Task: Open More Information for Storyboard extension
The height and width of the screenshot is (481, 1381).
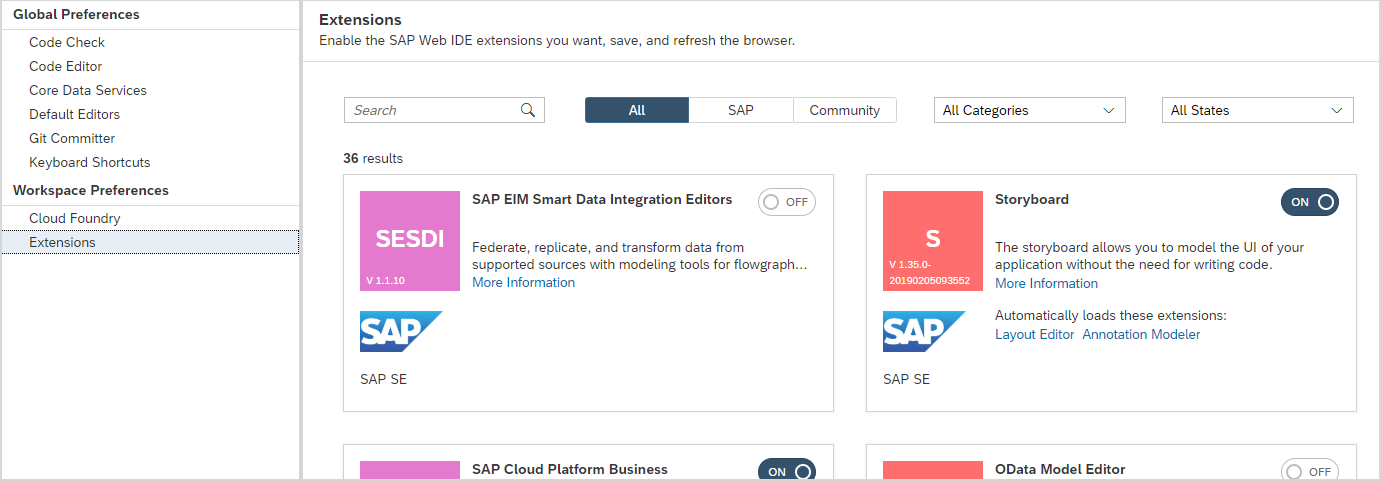Action: (1047, 283)
